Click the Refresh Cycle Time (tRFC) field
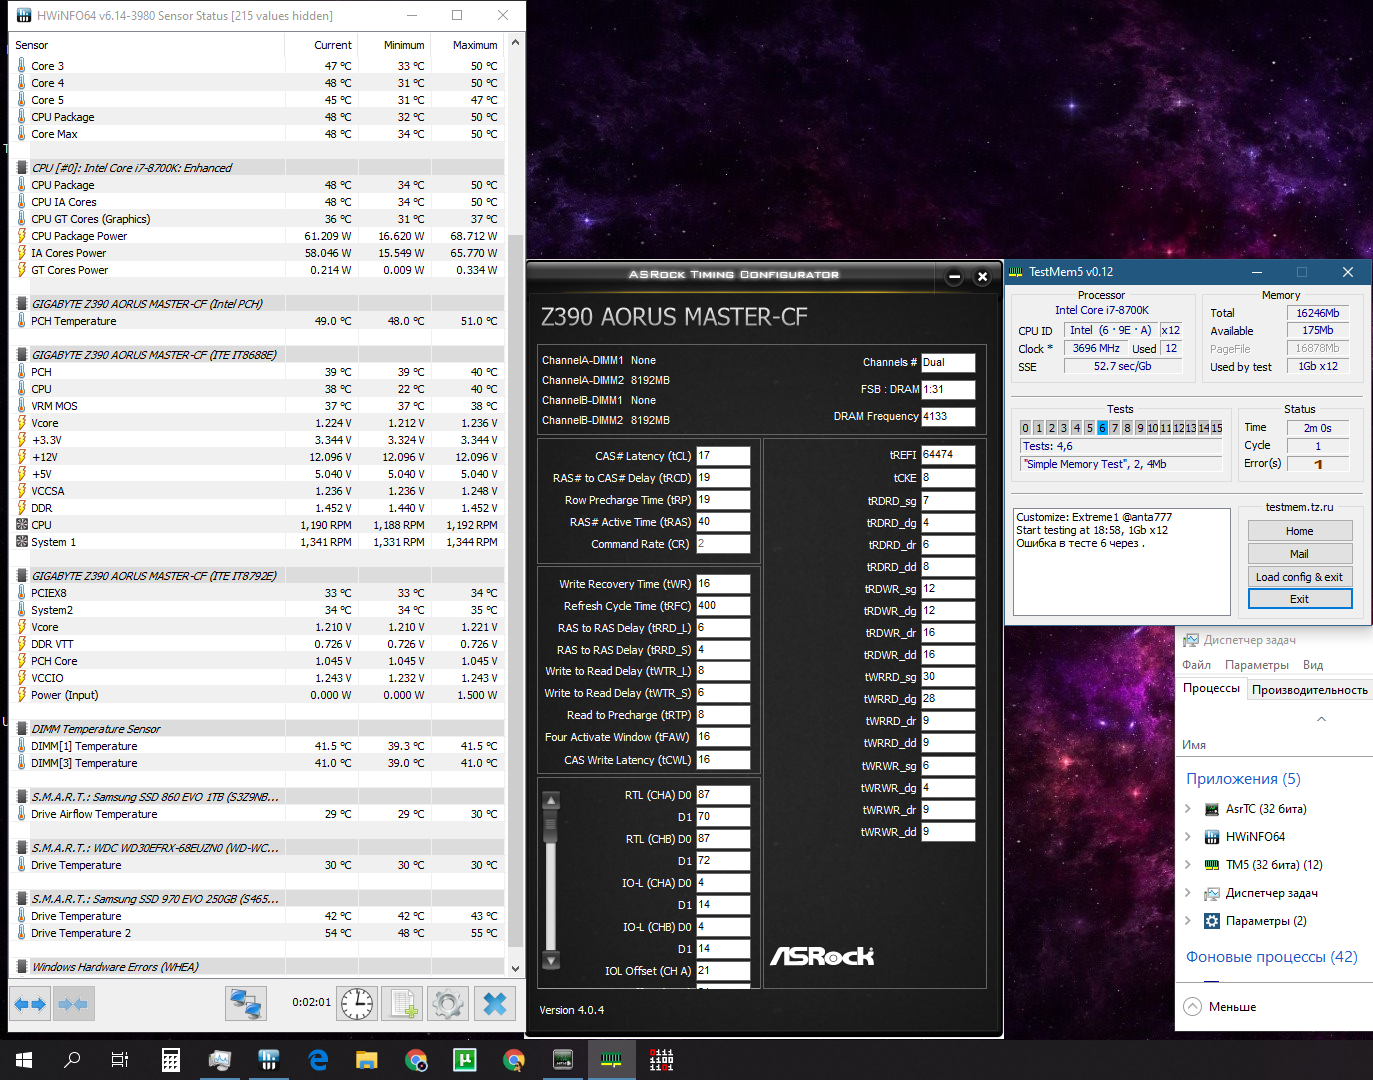 pyautogui.click(x=723, y=606)
